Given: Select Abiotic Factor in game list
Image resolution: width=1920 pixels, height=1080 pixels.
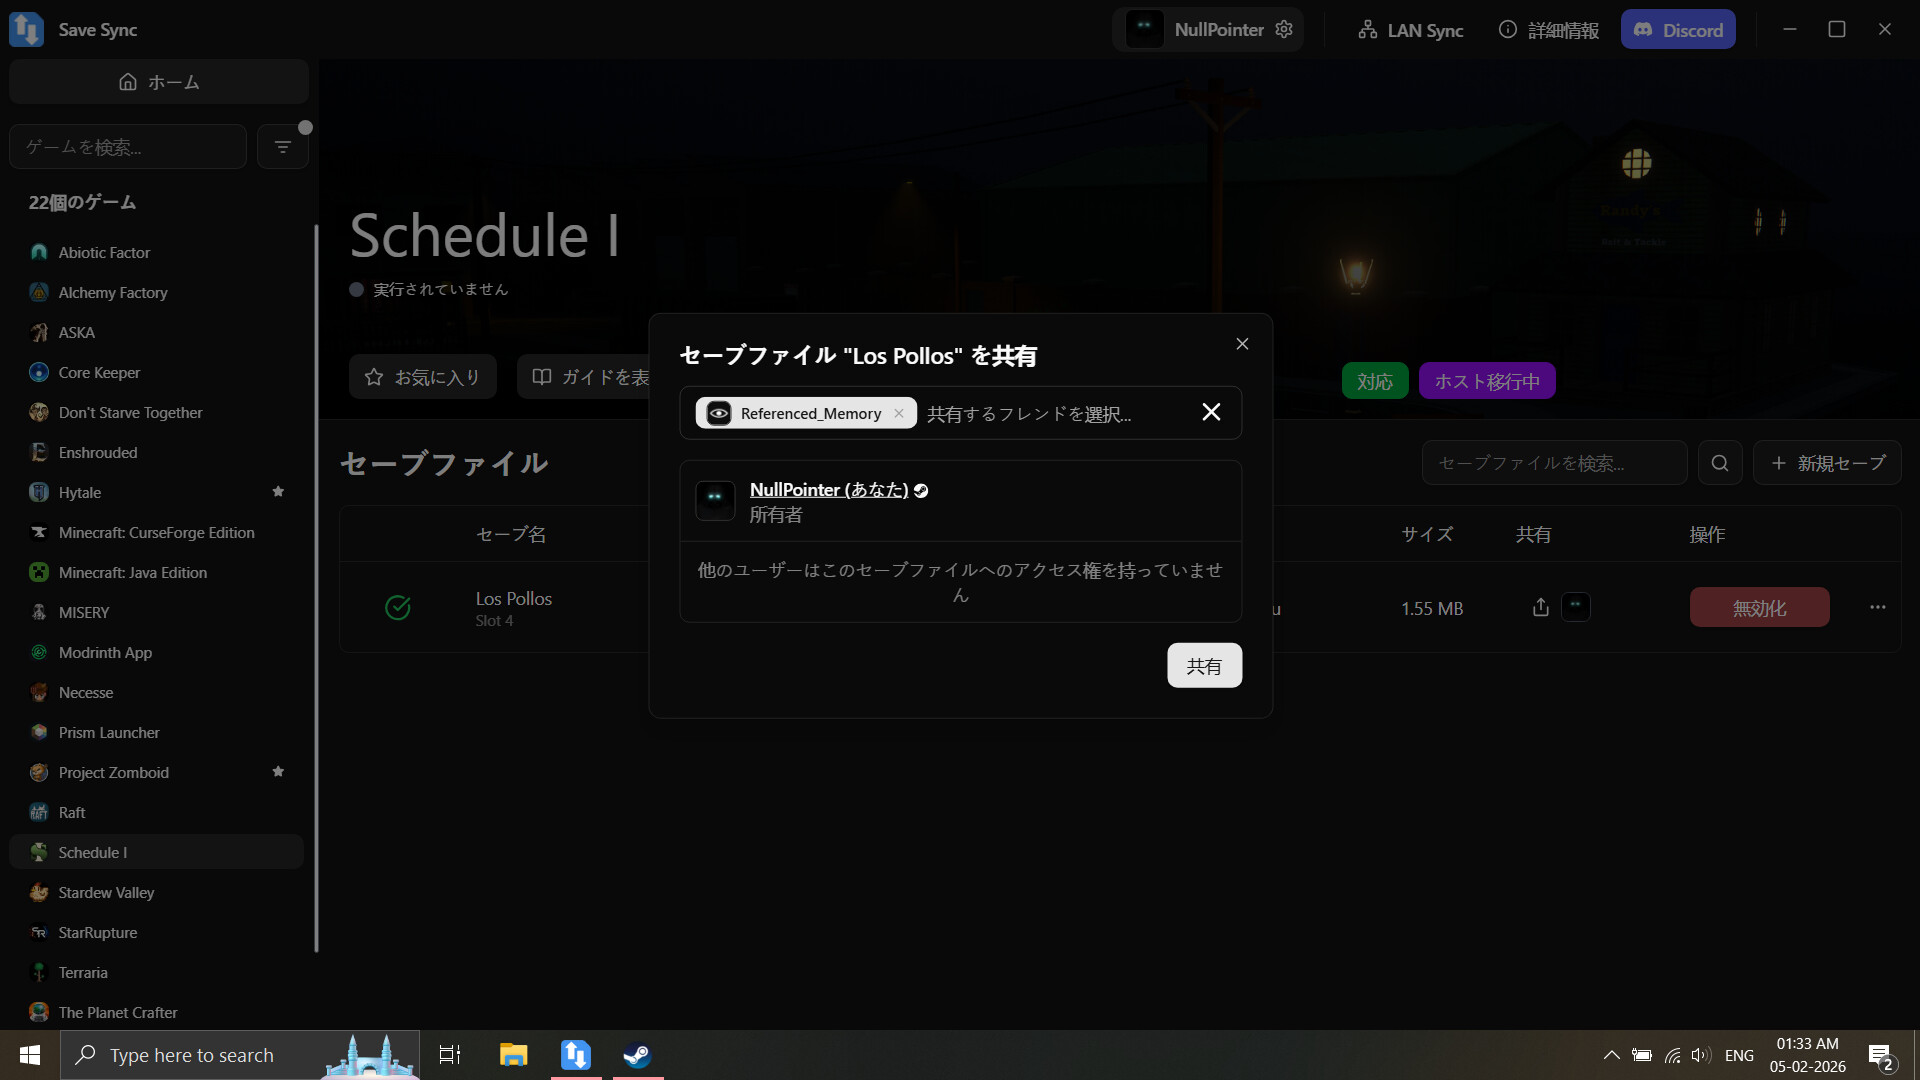Looking at the screenshot, I should coord(156,253).
